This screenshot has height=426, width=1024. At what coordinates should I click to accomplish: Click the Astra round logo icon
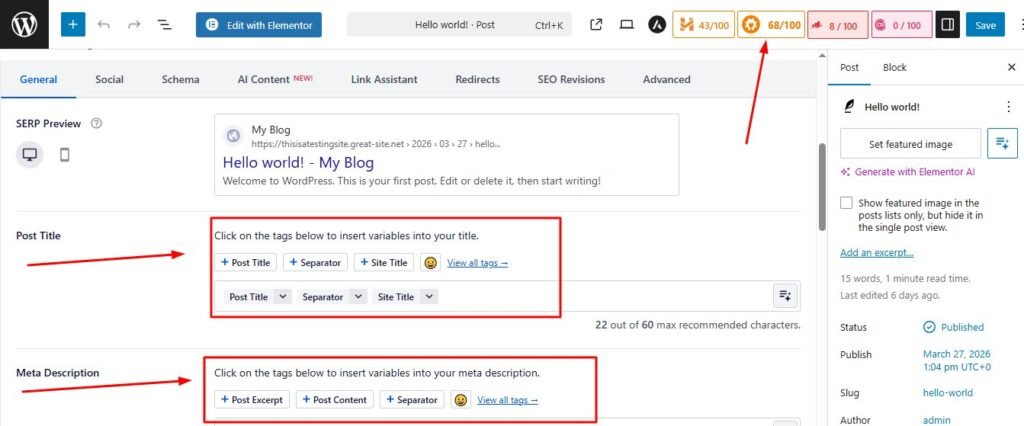[x=656, y=25]
